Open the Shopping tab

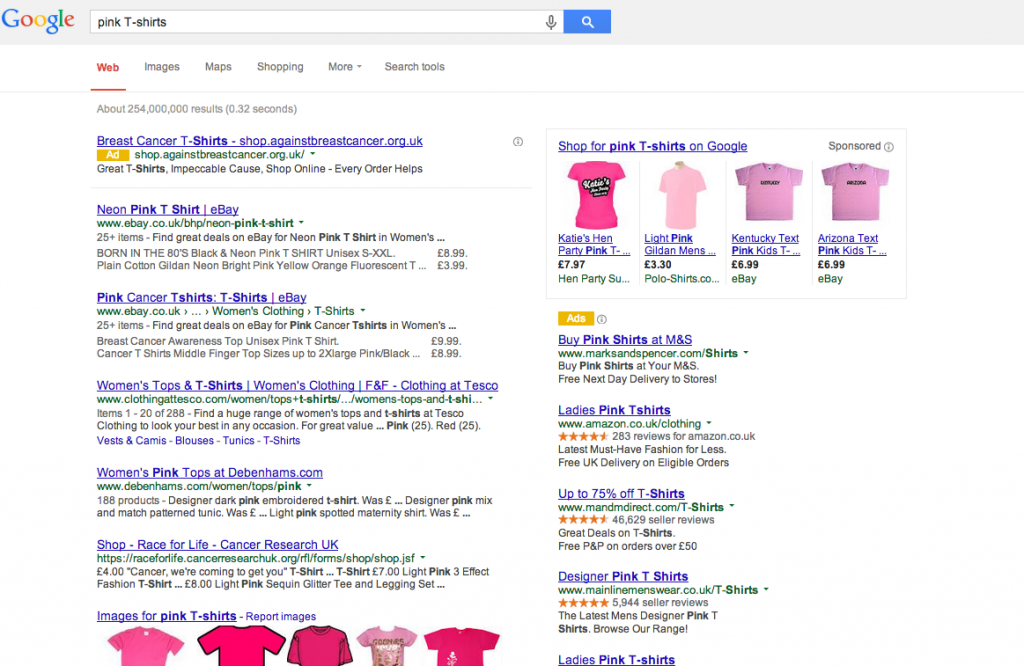coord(280,67)
